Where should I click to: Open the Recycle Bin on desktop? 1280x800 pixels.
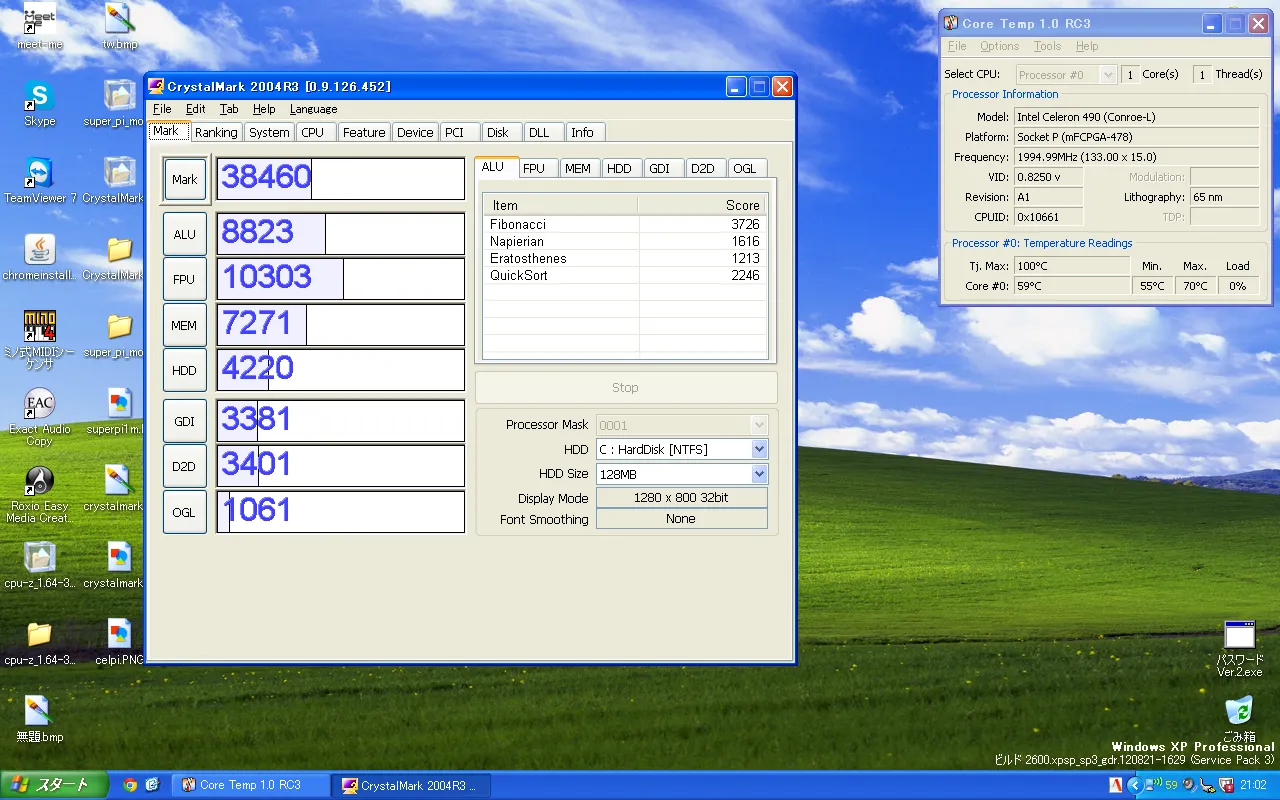(x=1239, y=712)
